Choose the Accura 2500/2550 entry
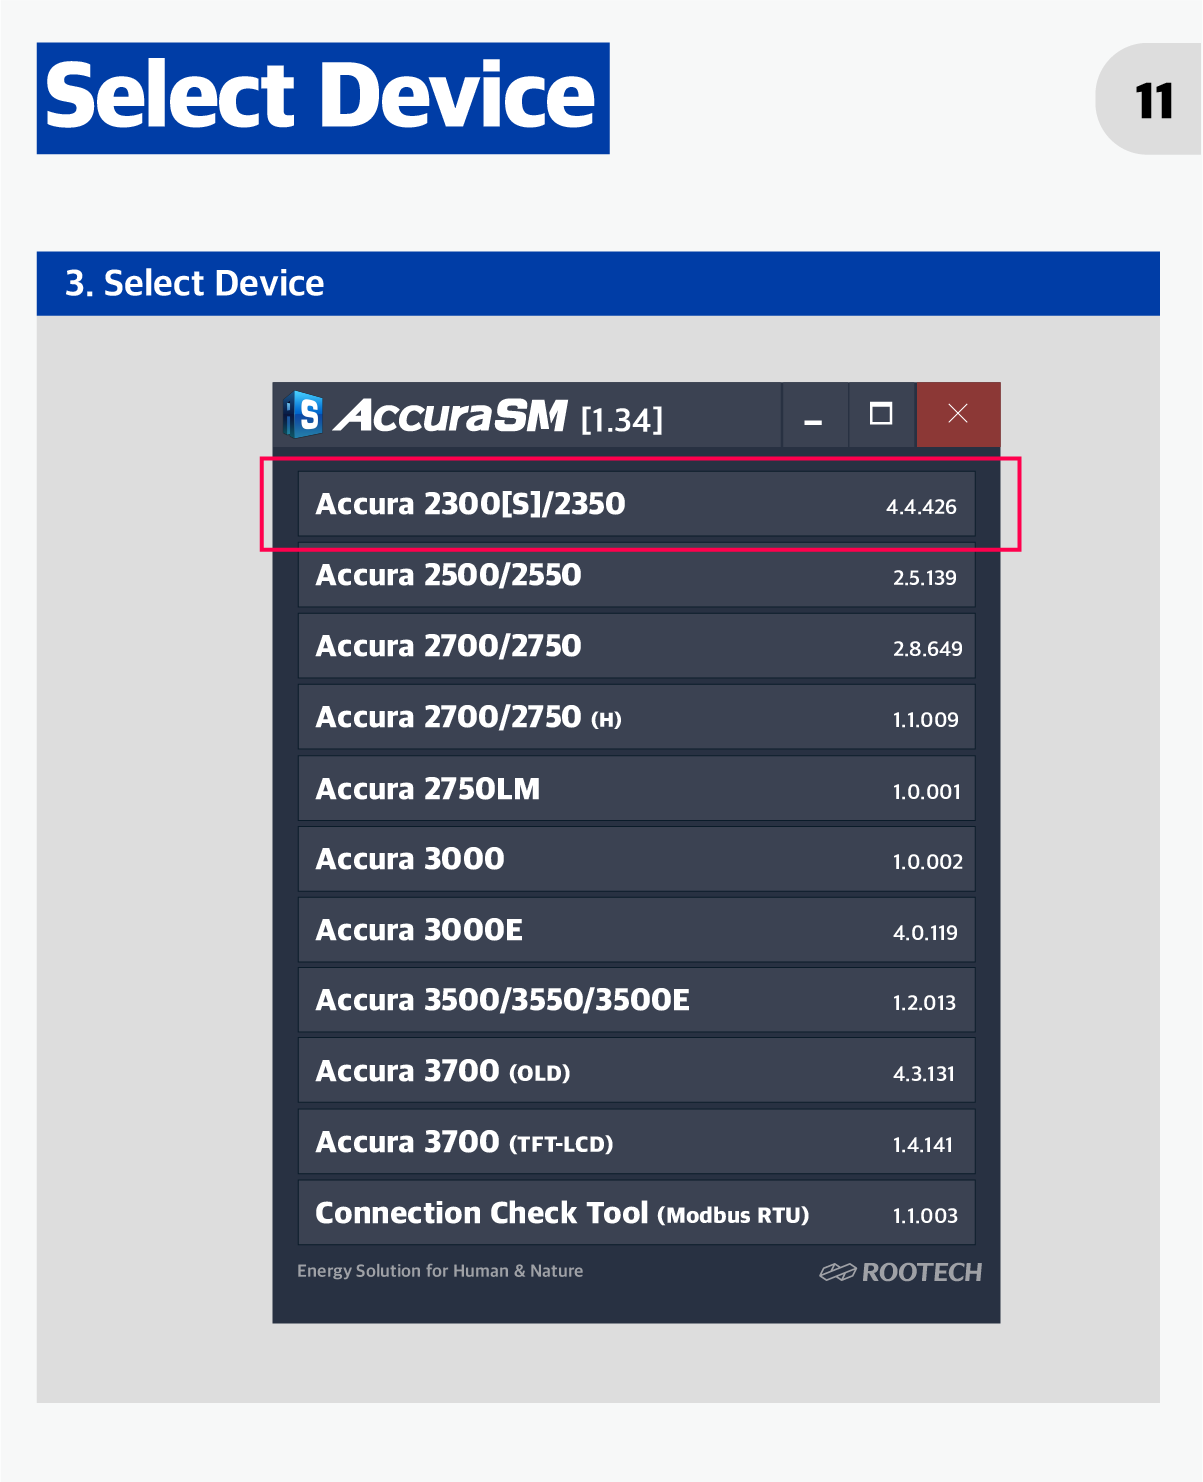 636,576
